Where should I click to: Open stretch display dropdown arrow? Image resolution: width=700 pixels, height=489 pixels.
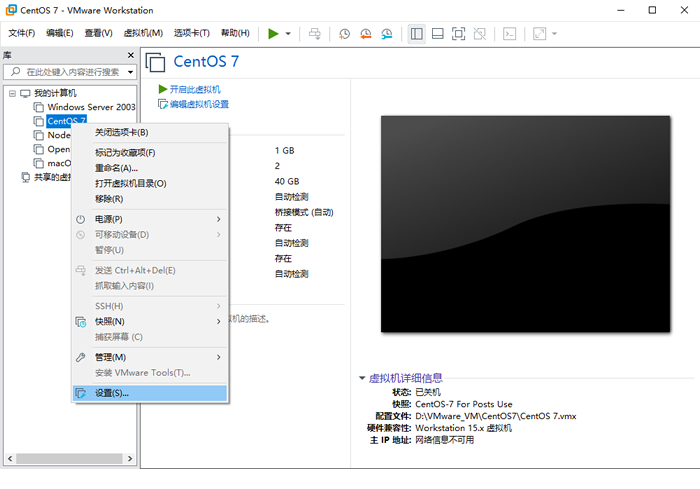[x=554, y=33]
